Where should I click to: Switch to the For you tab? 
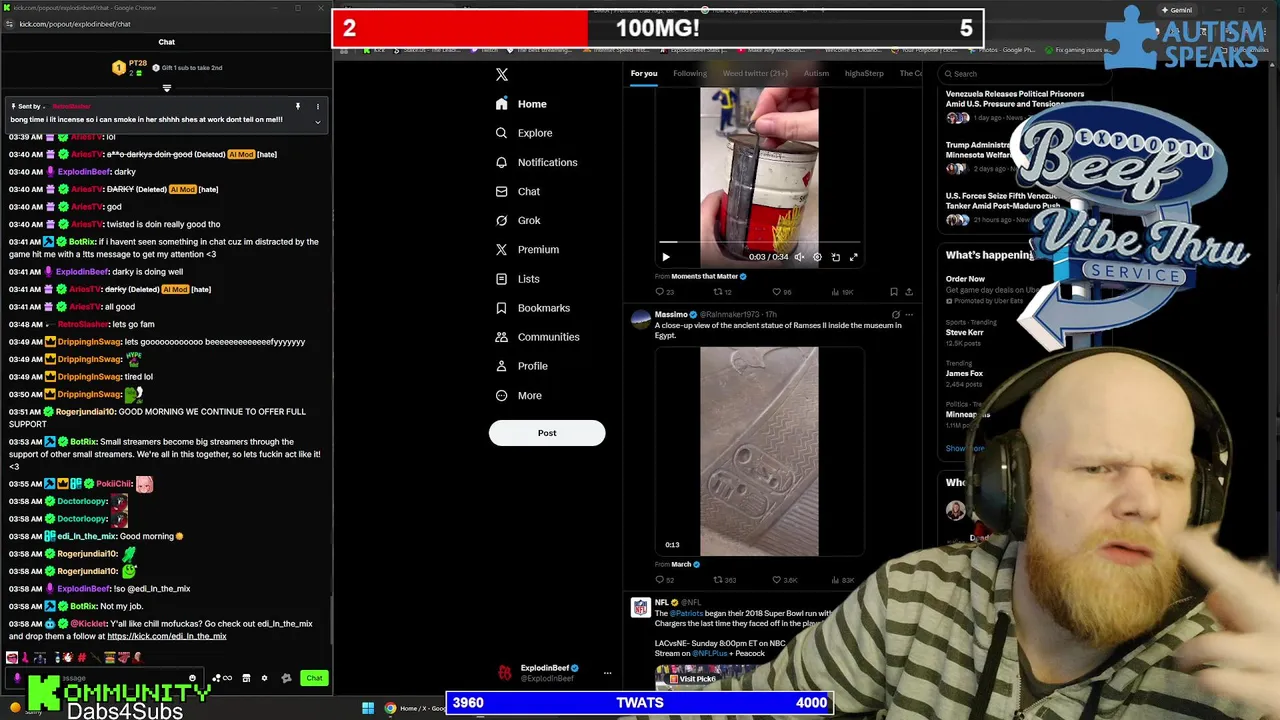pyautogui.click(x=644, y=73)
